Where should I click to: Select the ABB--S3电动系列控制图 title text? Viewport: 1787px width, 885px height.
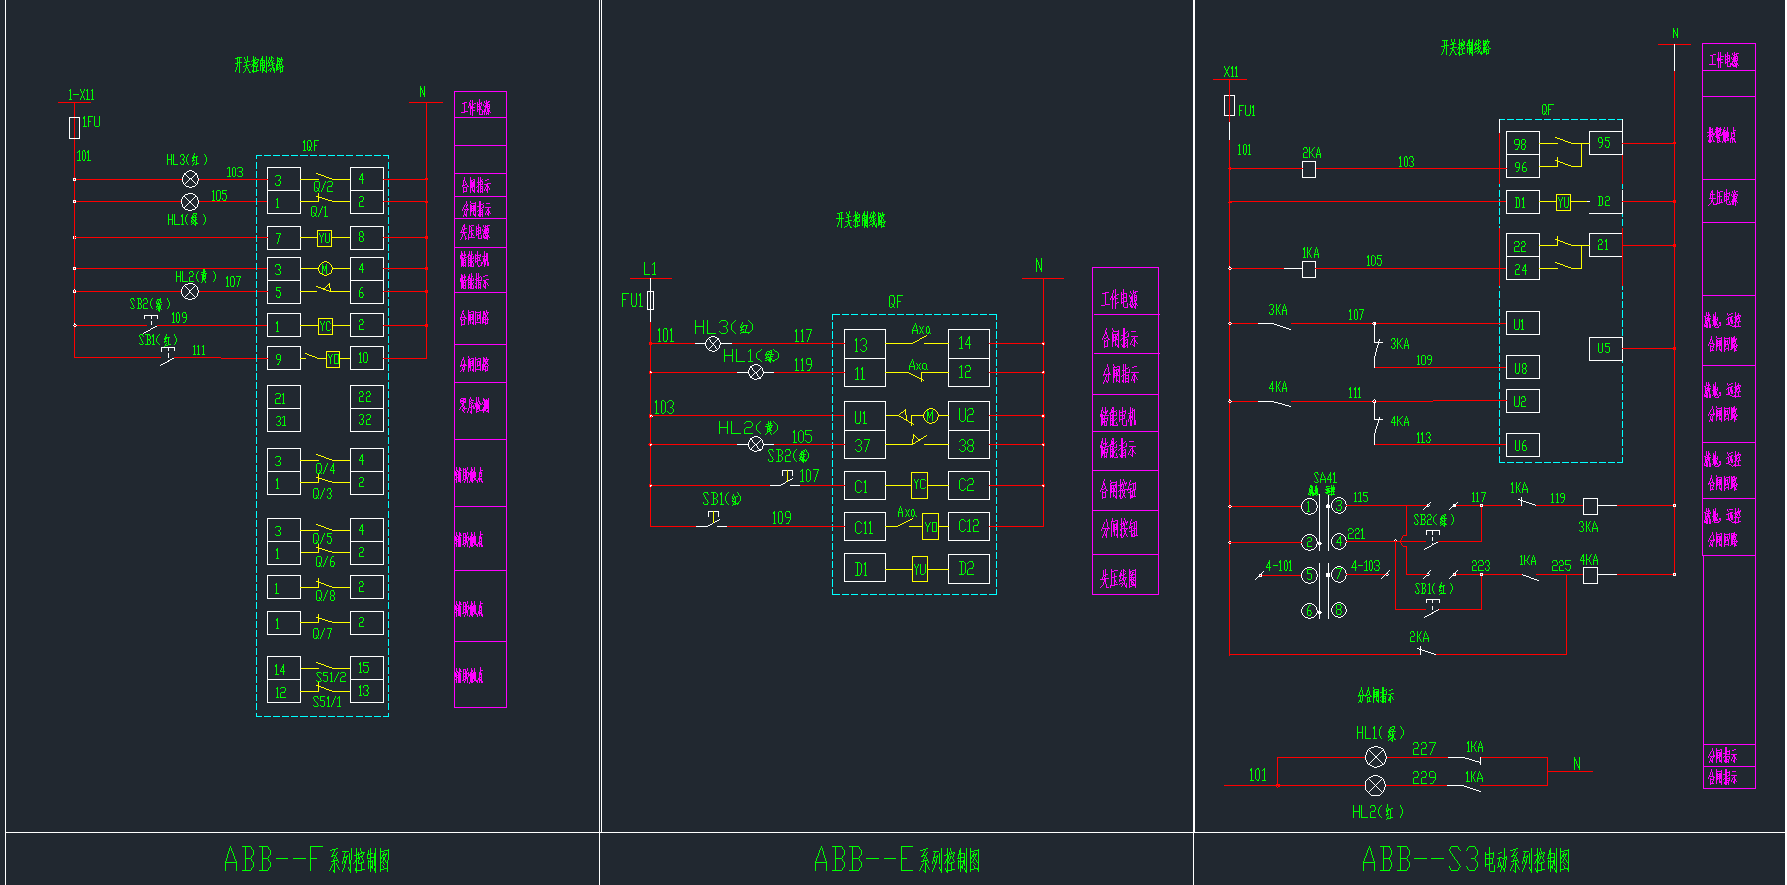(x=1466, y=860)
